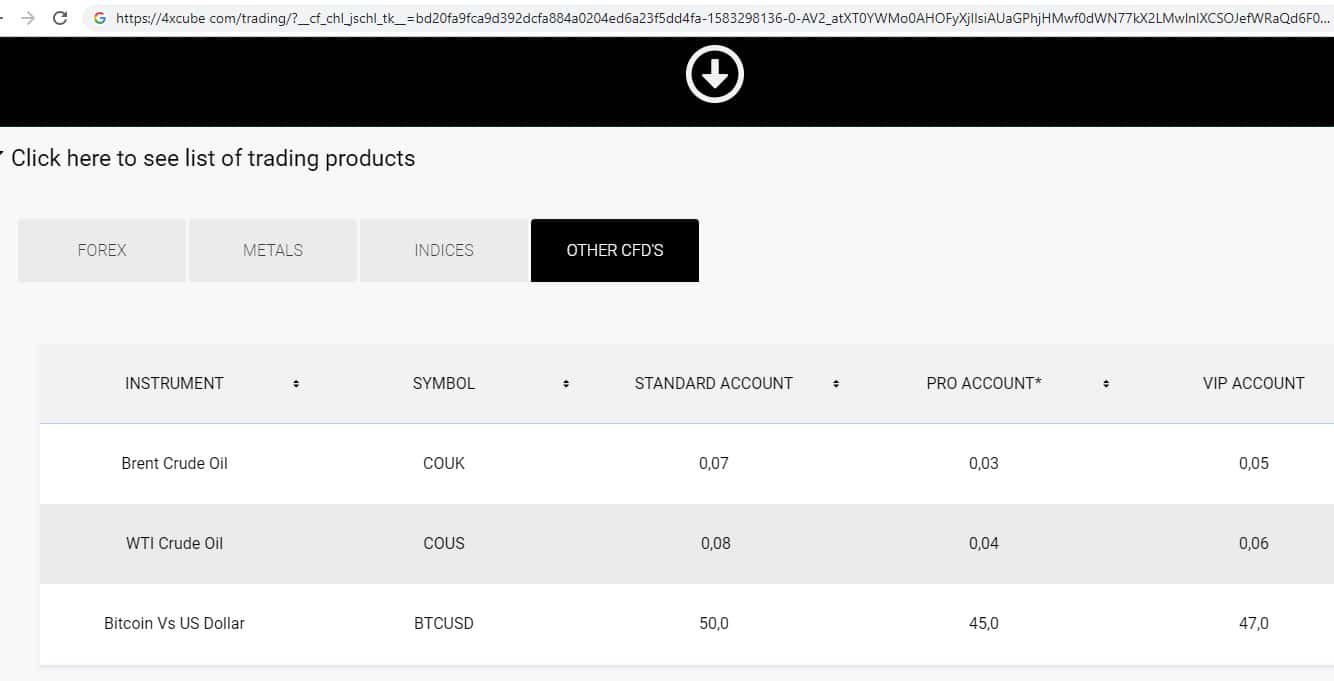
Task: Sort by Instrument column arrows
Action: coord(296,384)
